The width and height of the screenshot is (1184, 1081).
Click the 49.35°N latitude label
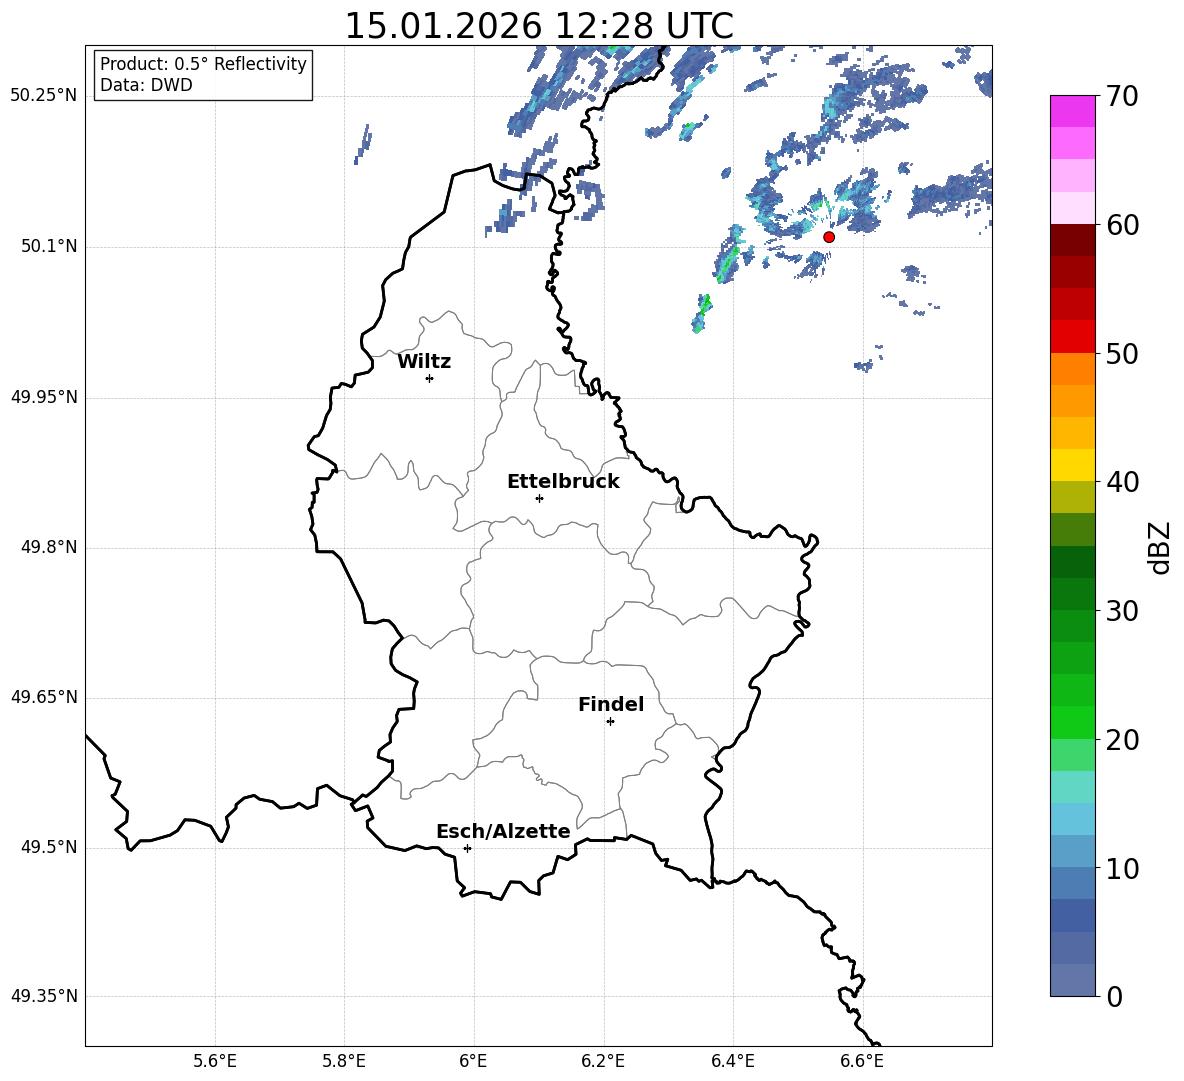44,996
